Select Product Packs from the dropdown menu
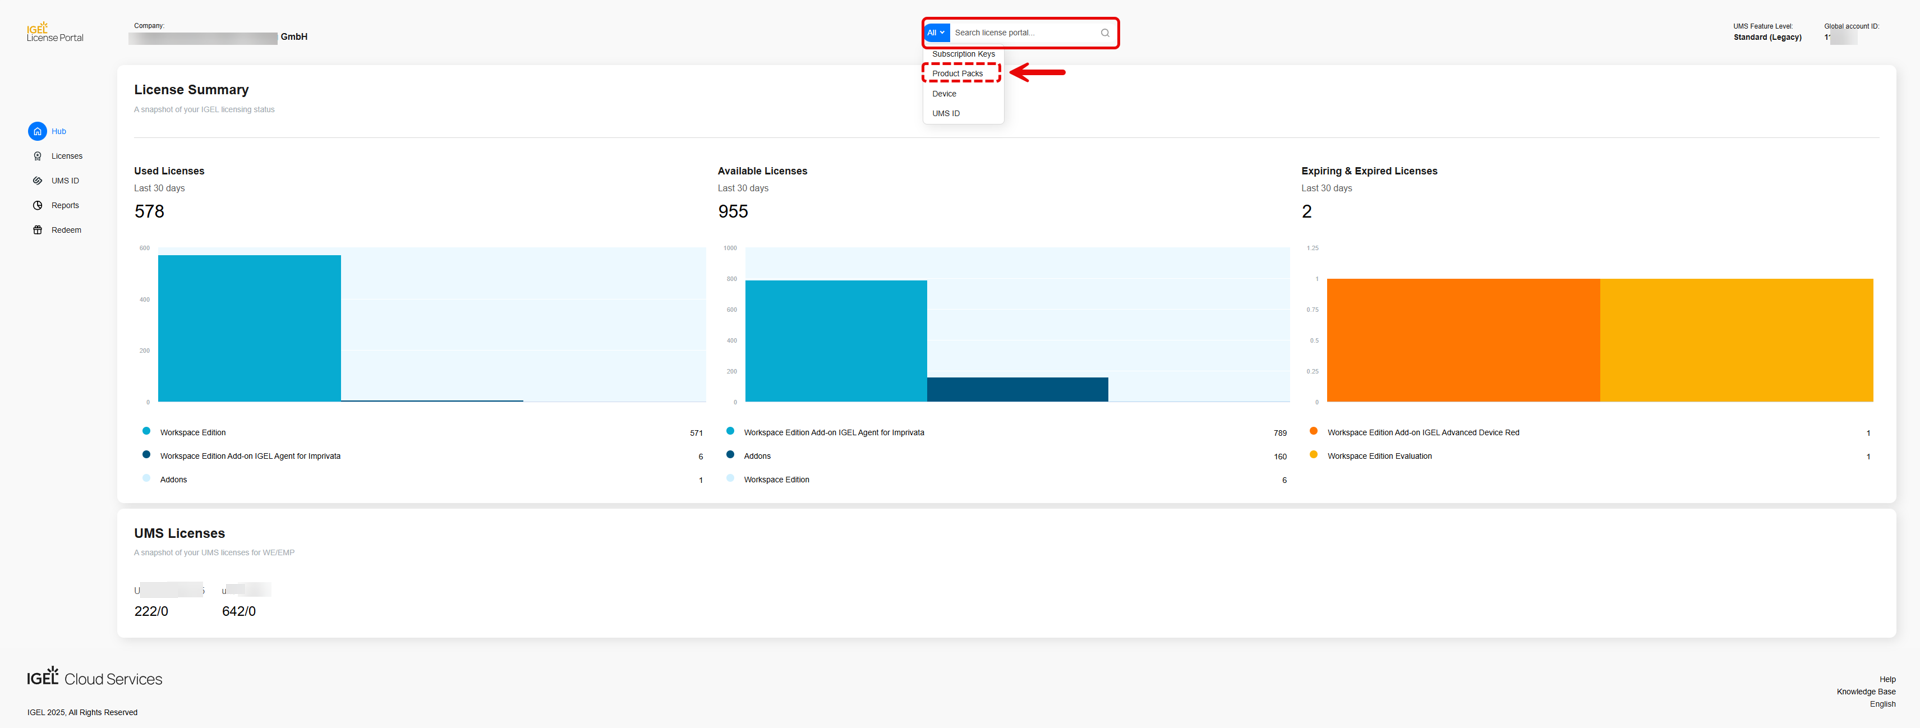The width and height of the screenshot is (1920, 728). point(957,74)
